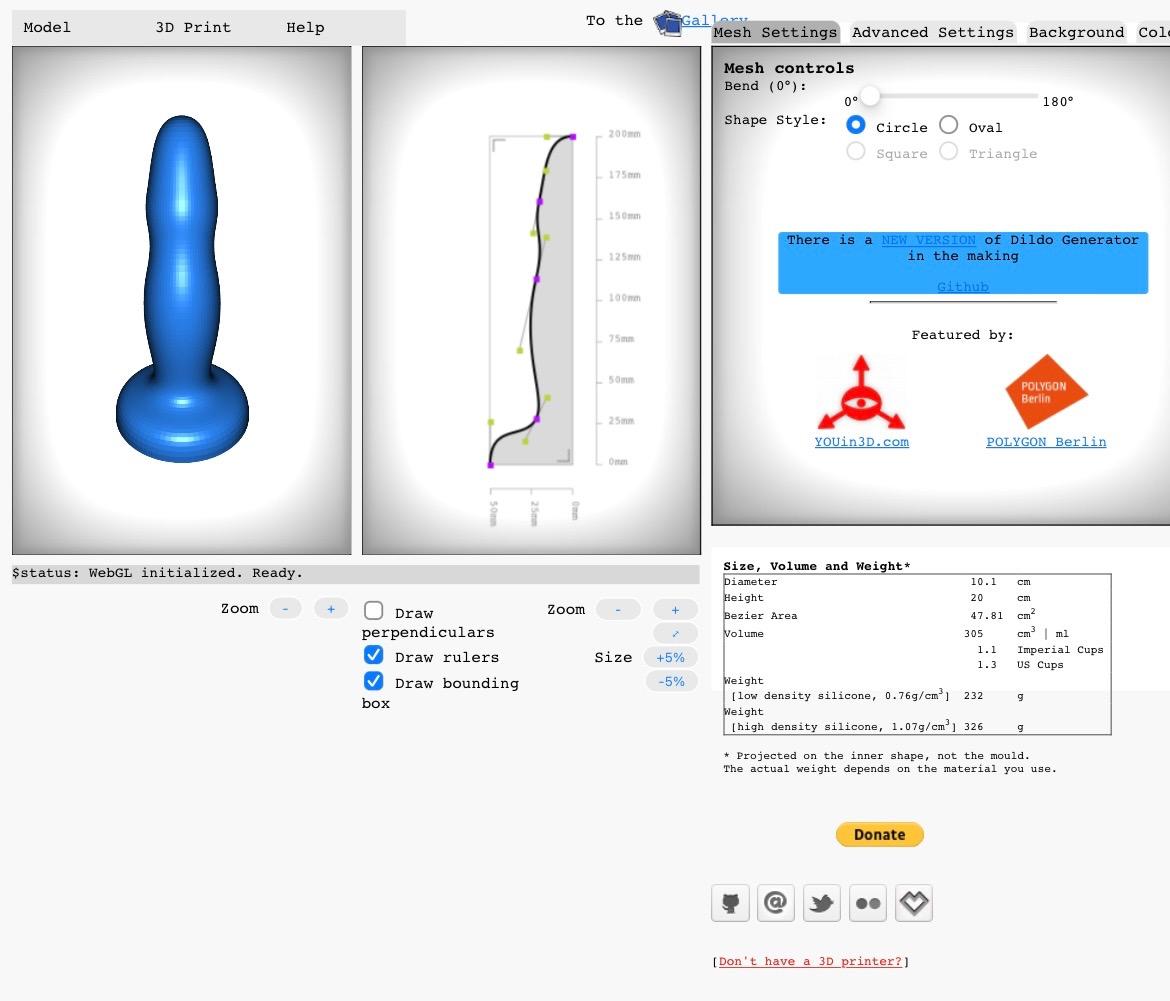
Task: Open the Model menu
Action: tap(47, 28)
